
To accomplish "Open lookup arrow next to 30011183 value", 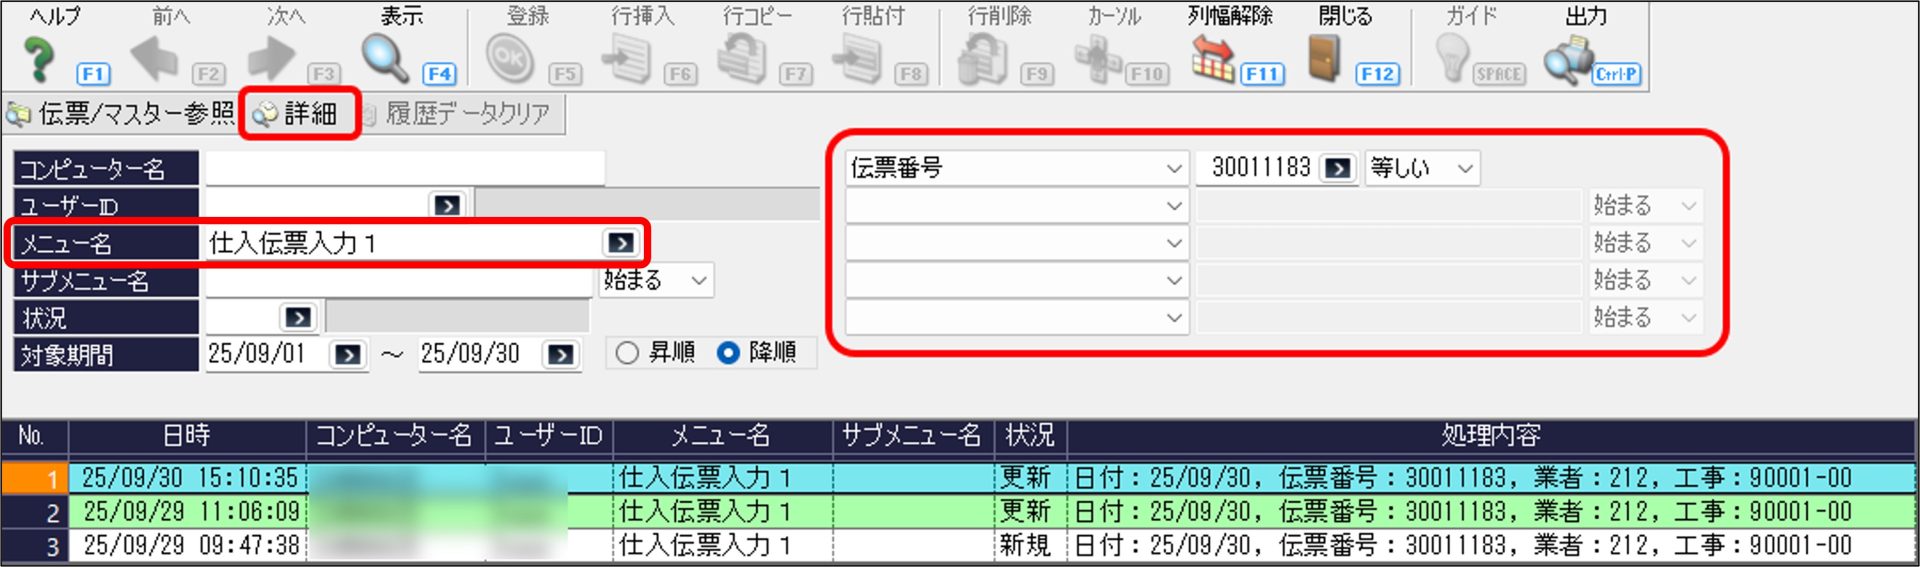I will [1337, 168].
